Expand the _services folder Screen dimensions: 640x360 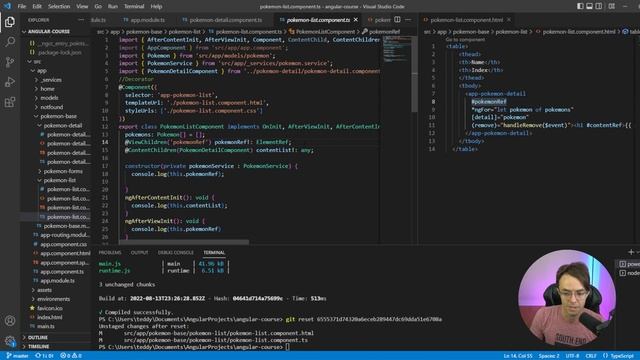pos(51,80)
